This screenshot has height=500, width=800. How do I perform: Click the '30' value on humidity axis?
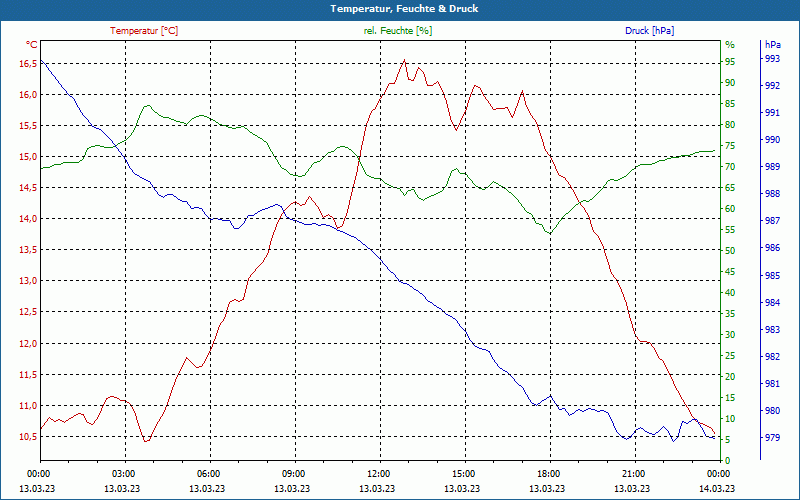coord(730,335)
